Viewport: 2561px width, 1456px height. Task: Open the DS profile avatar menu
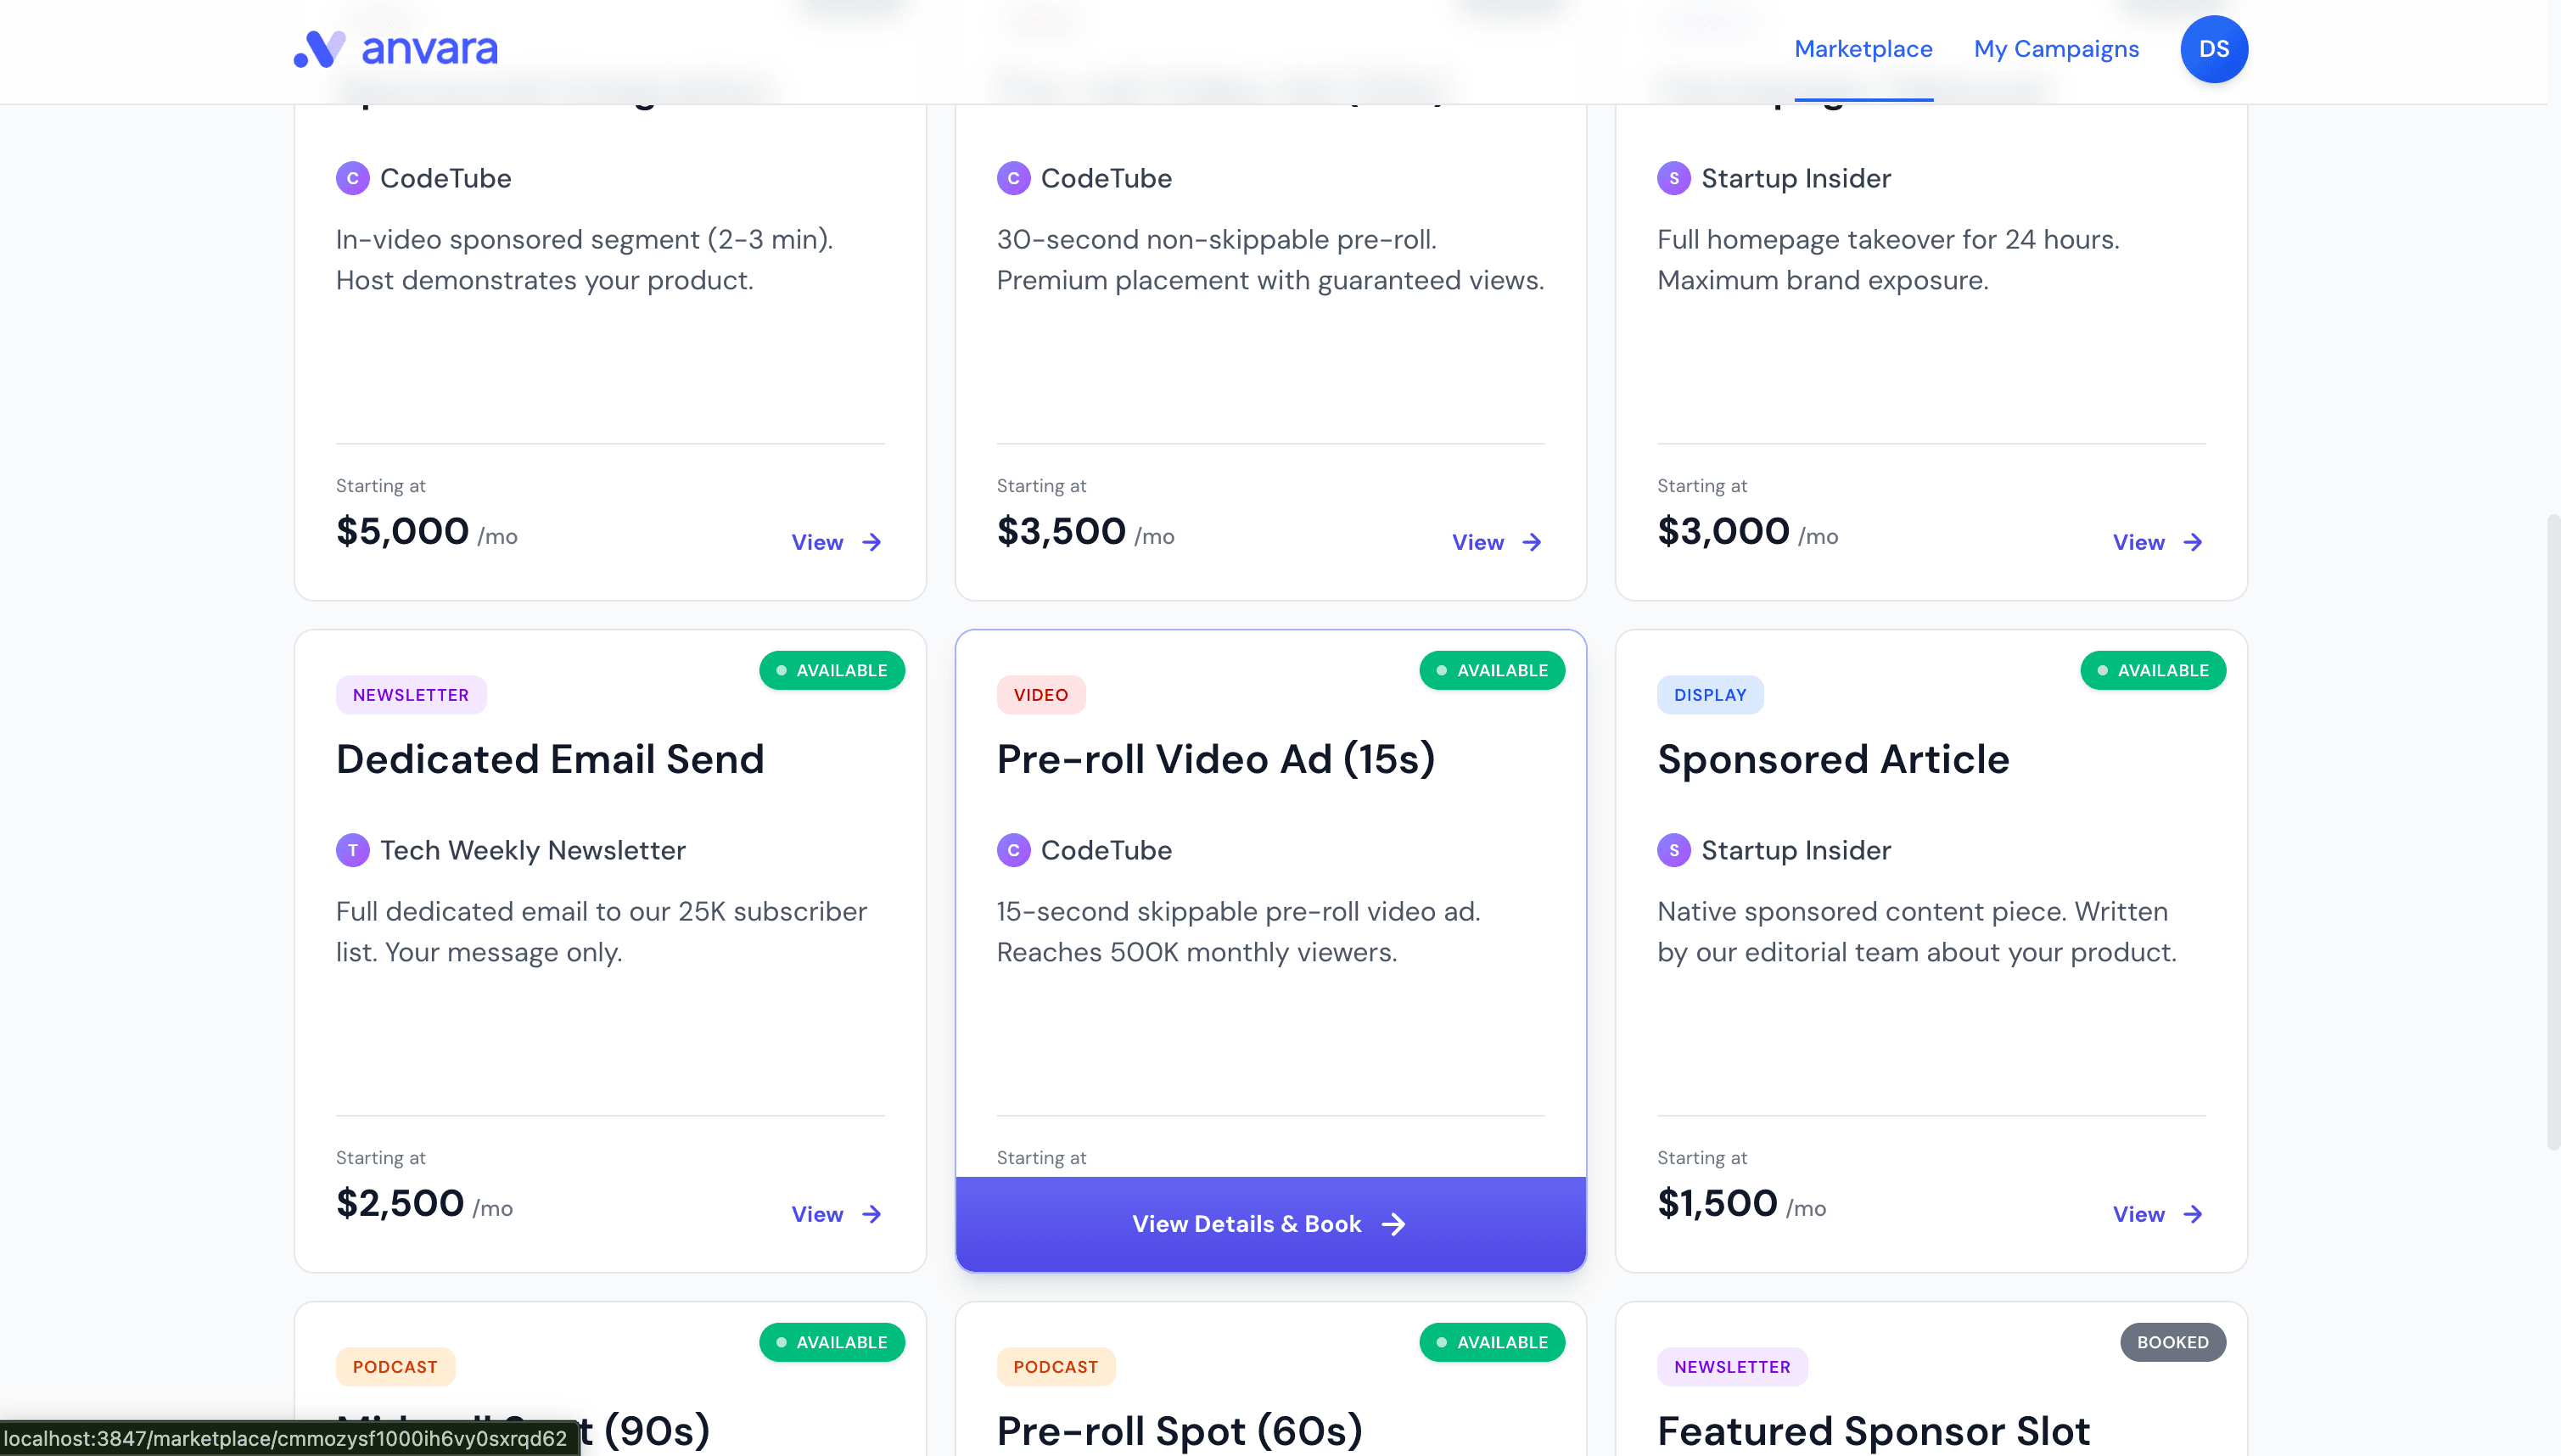coord(2214,48)
